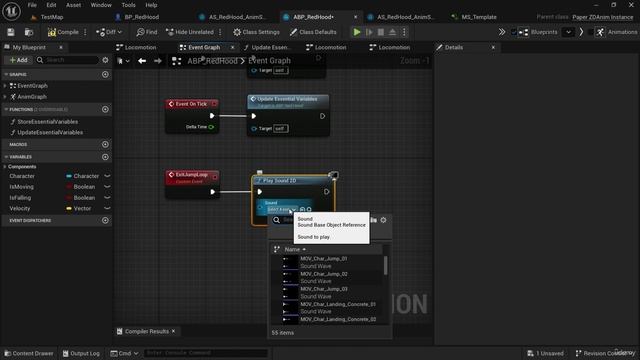The height and width of the screenshot is (360, 640).
Task: Open the Tools menu
Action: [128, 5]
